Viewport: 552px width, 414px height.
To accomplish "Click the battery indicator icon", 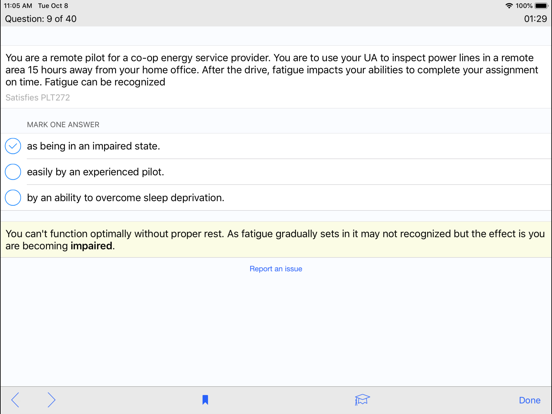I will [541, 6].
